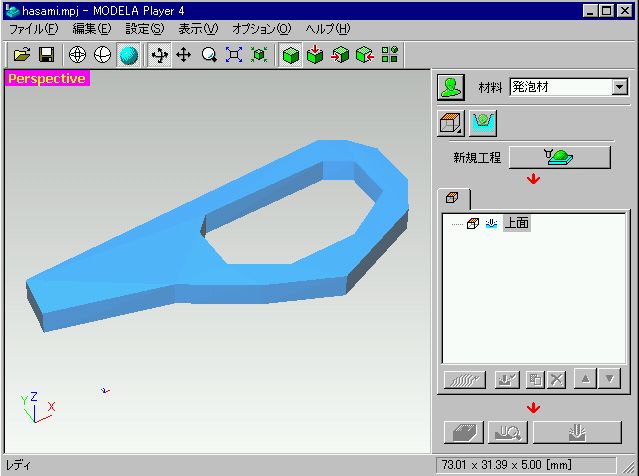Screen dimensions: 639x476
Task: Open the オプション(O) menu
Action: [x=261, y=29]
